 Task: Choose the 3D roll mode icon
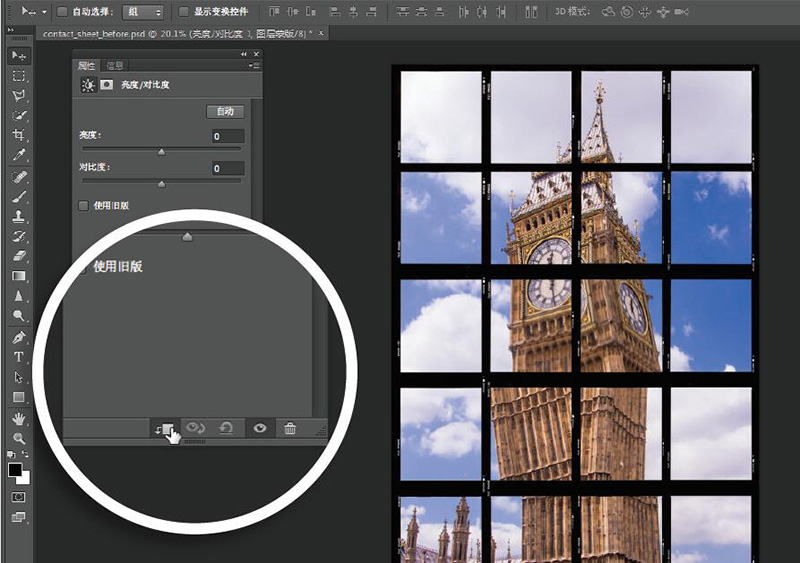coord(627,11)
